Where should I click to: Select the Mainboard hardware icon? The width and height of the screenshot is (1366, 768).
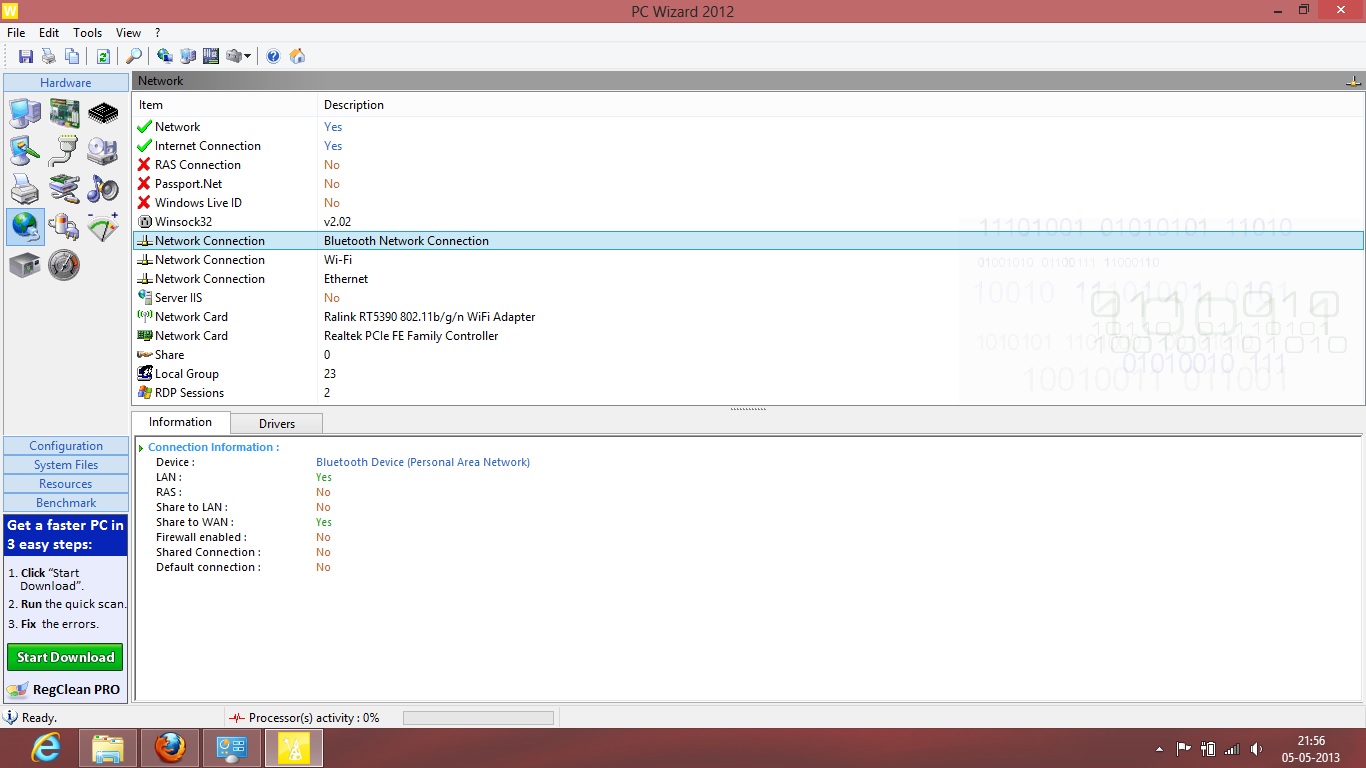click(64, 113)
